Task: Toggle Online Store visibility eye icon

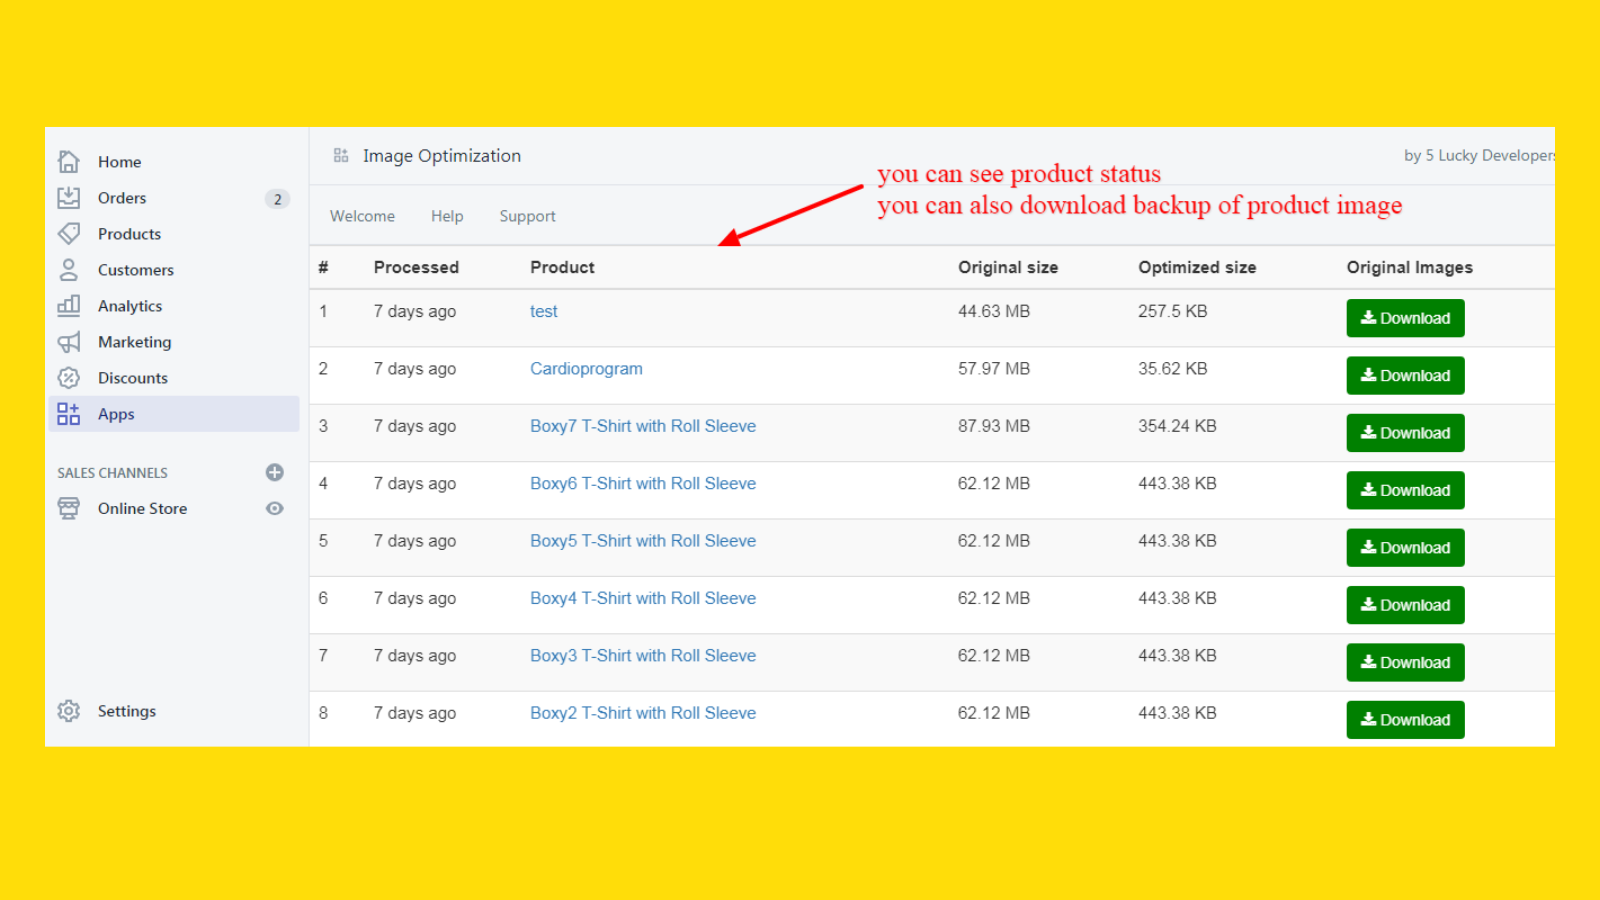Action: tap(274, 508)
